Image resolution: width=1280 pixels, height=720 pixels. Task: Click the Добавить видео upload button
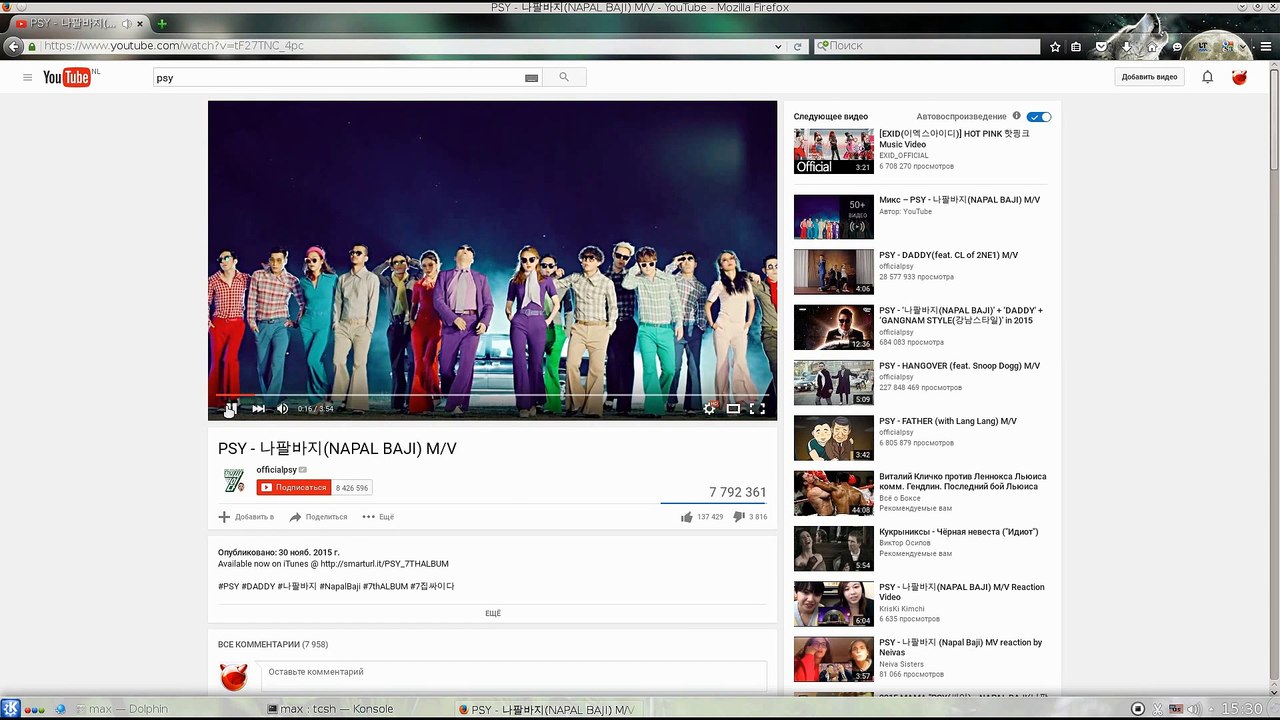(x=1149, y=77)
